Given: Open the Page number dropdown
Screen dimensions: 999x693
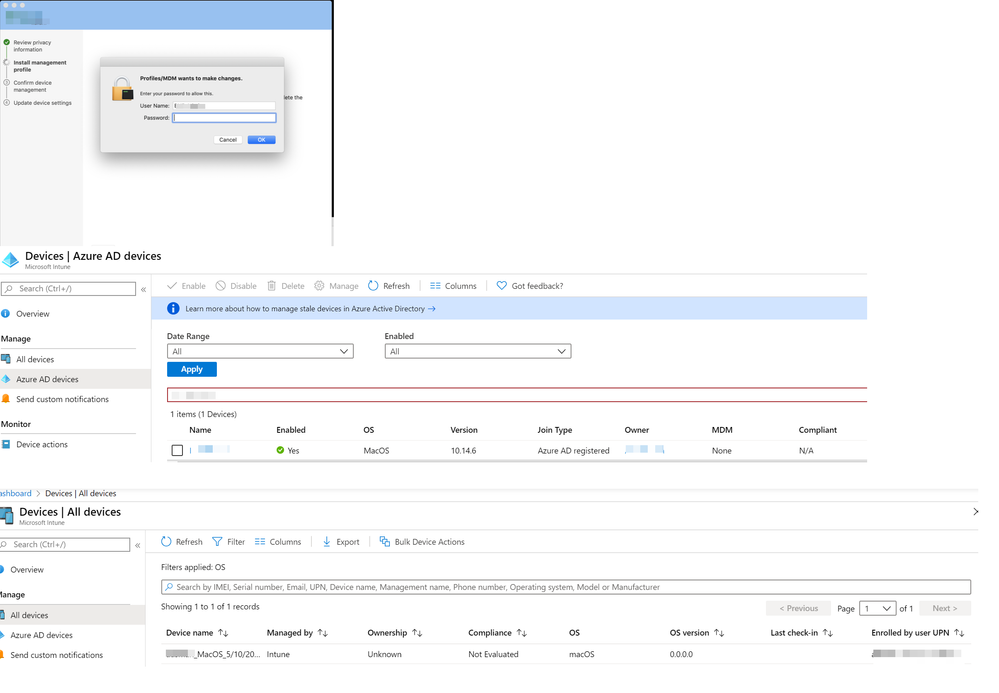Looking at the screenshot, I should (878, 608).
